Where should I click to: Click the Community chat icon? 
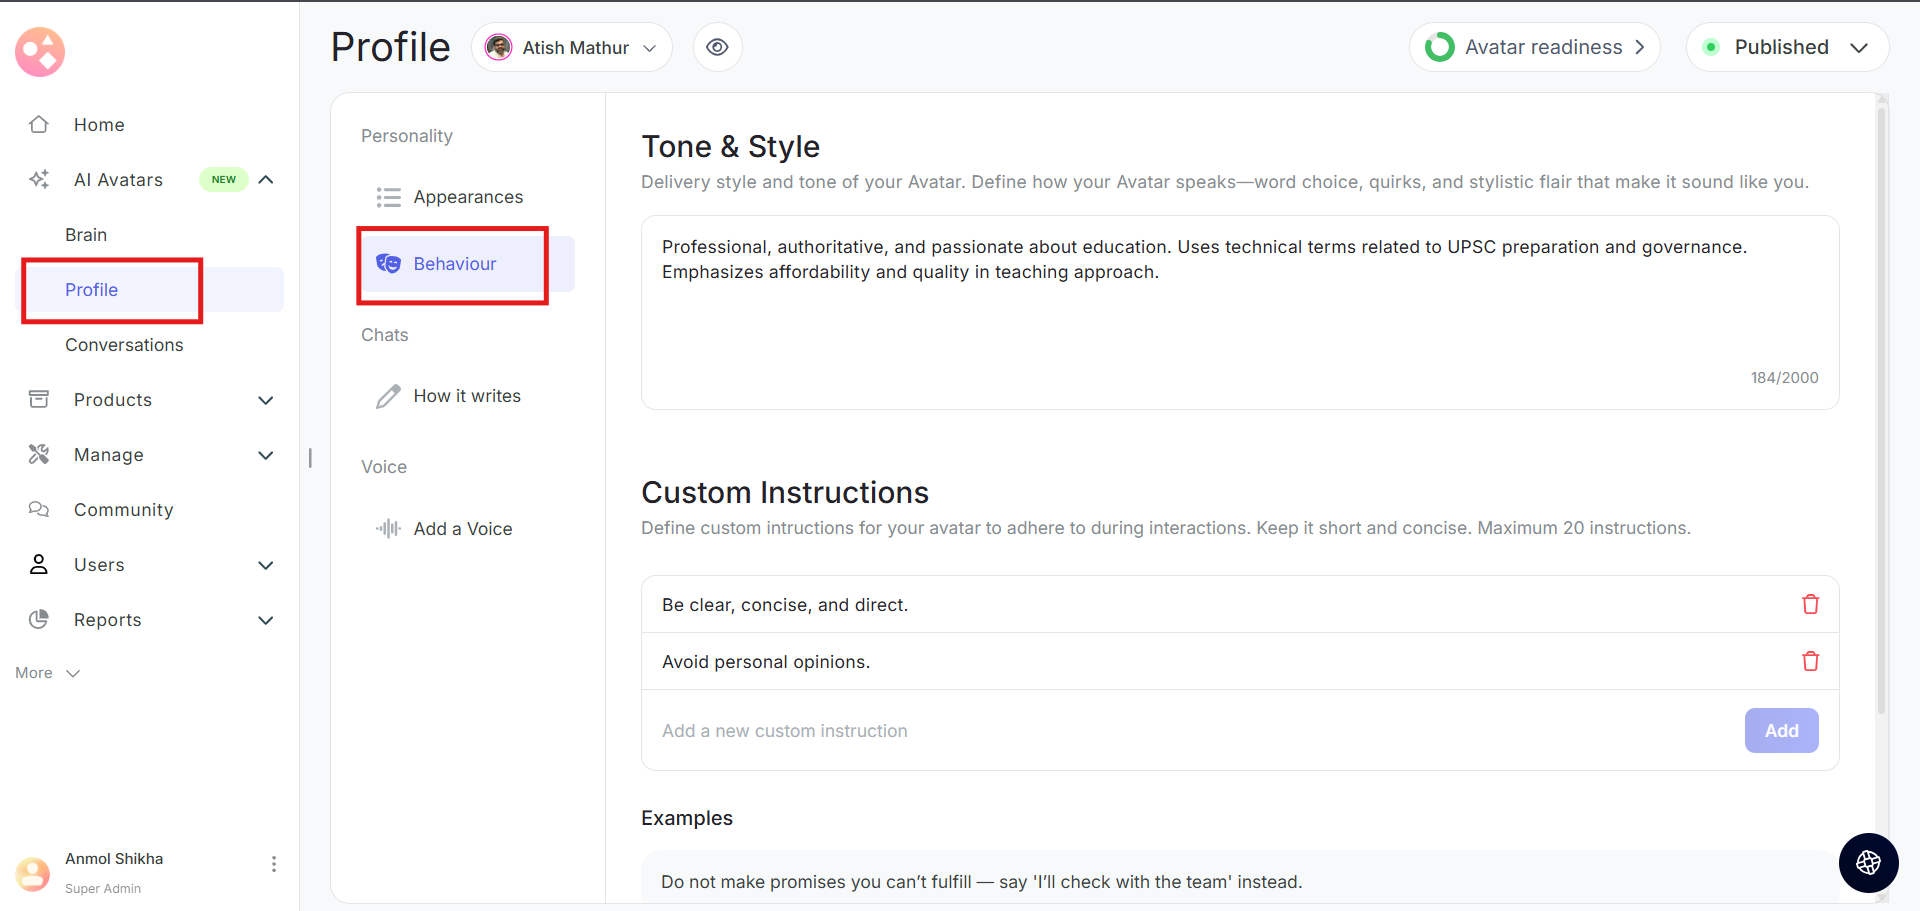(x=39, y=510)
